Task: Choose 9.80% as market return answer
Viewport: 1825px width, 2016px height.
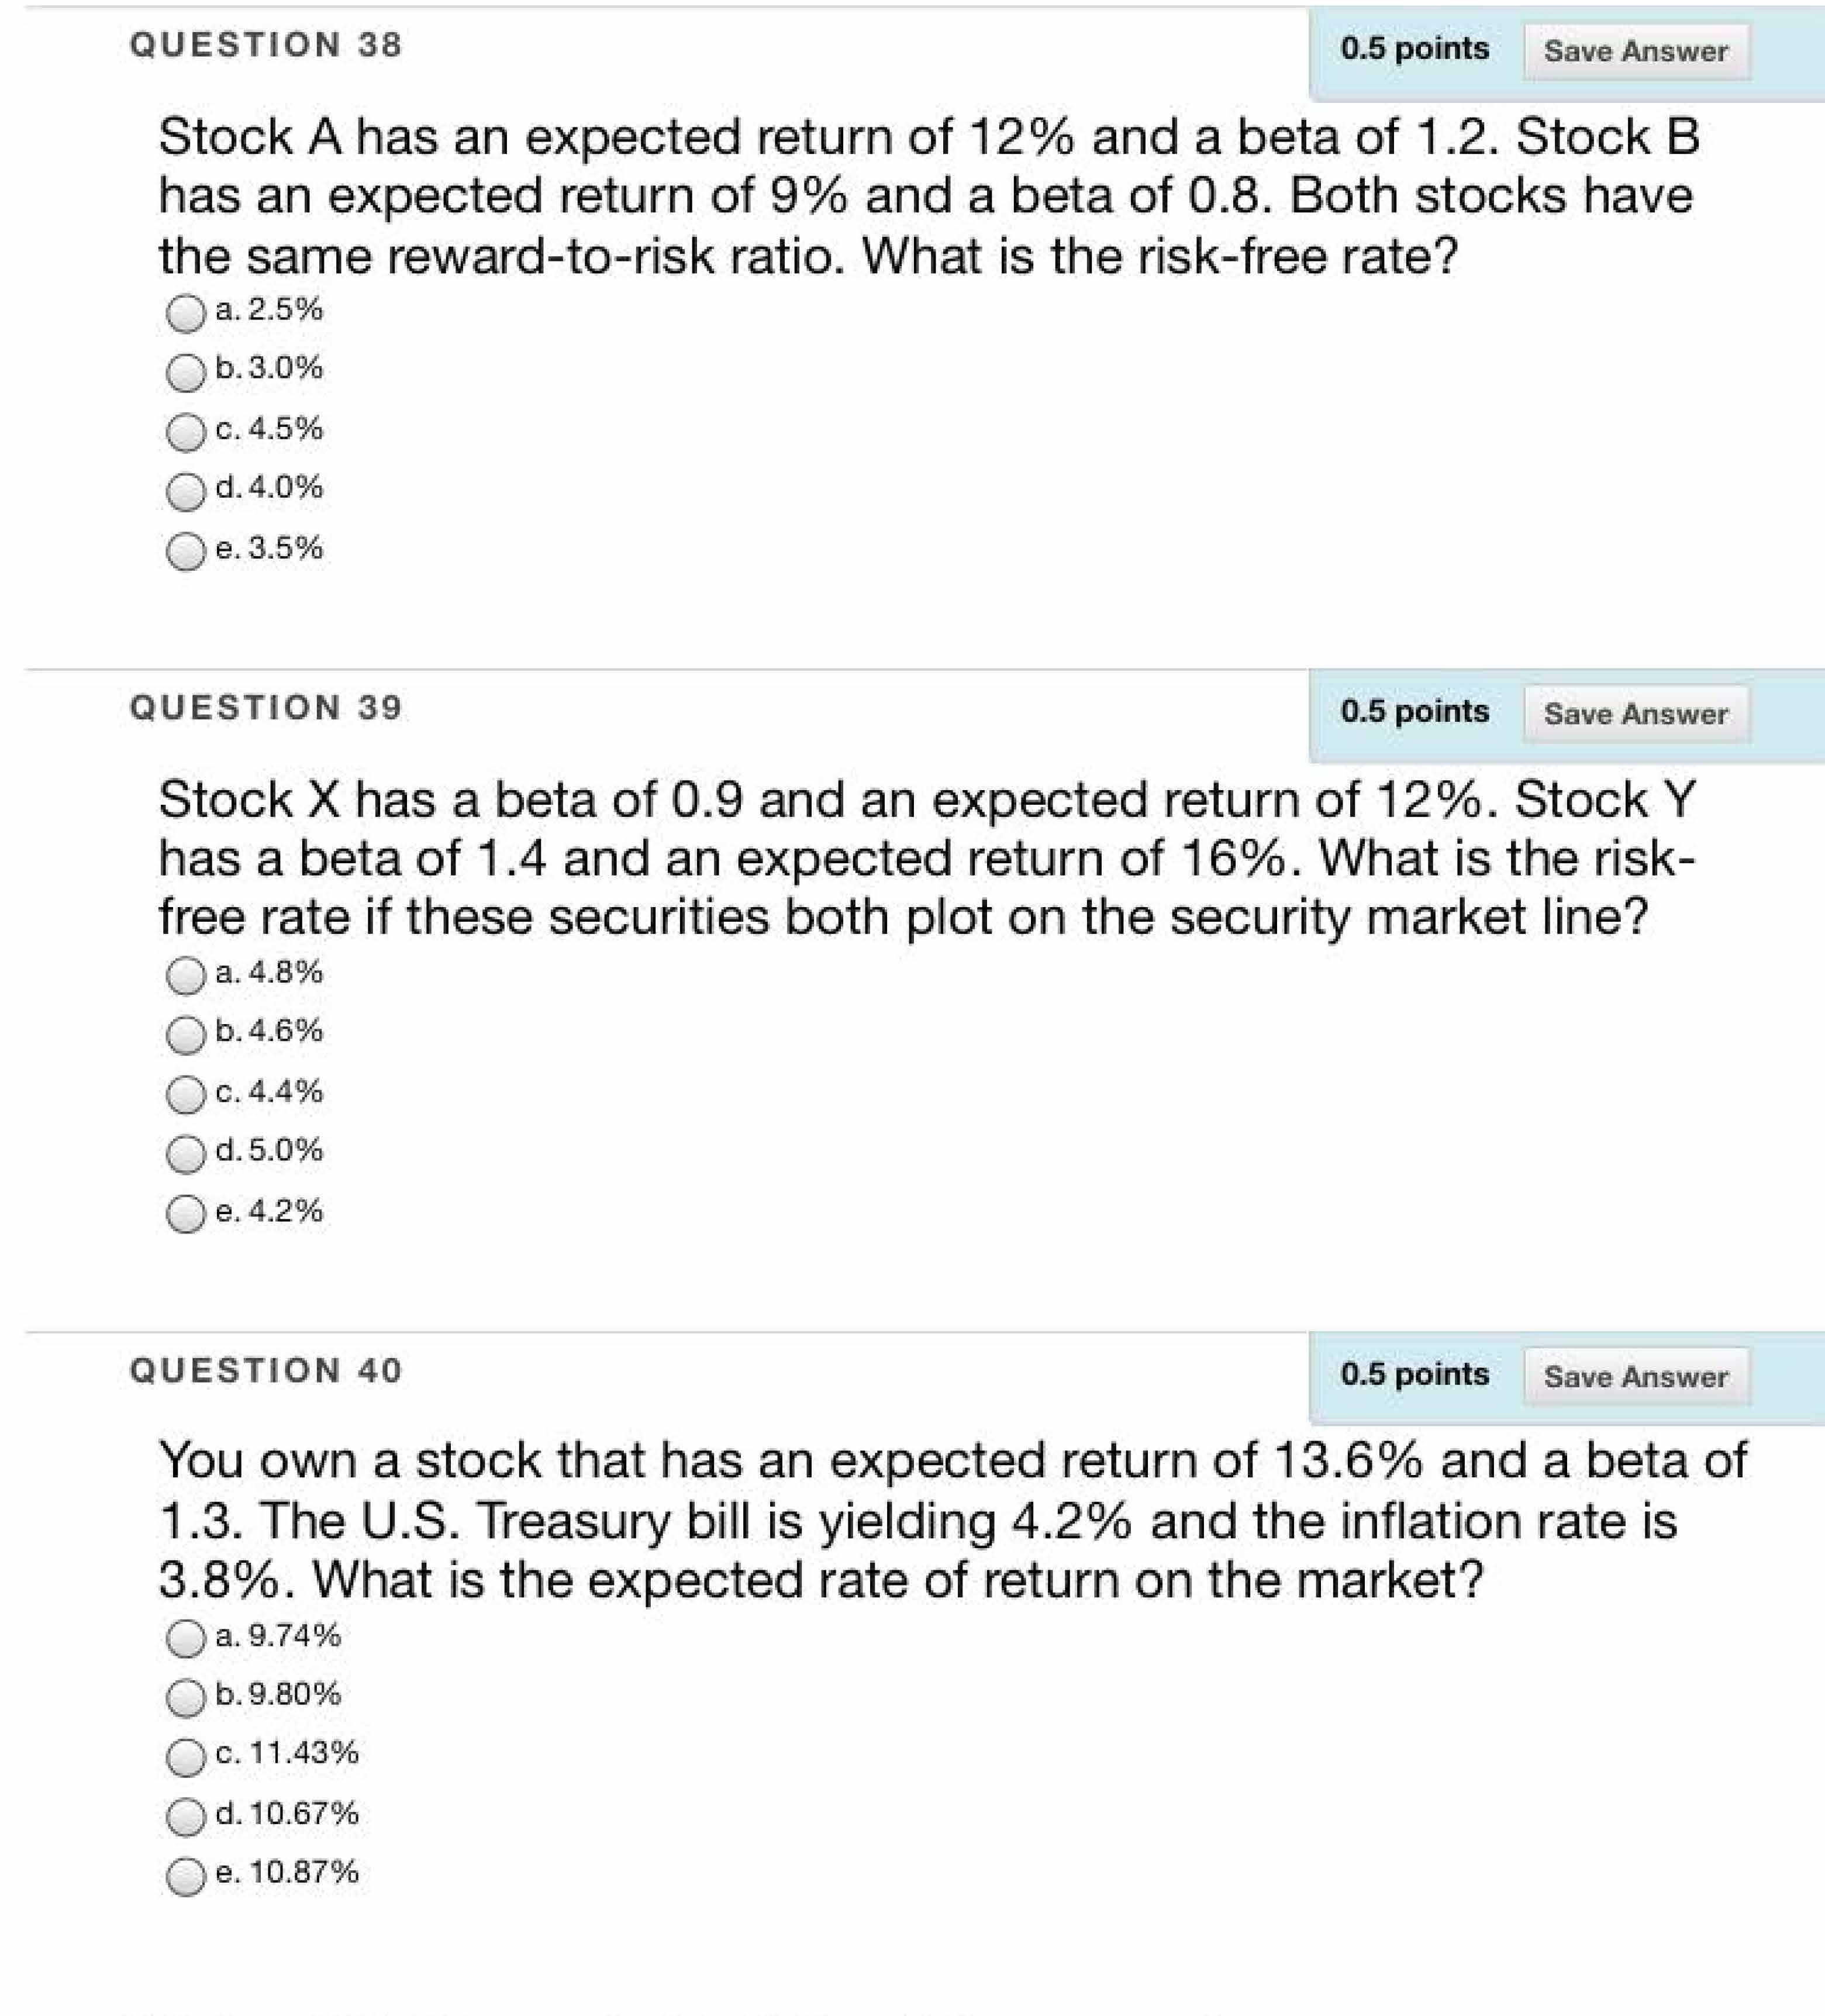Action: (185, 1698)
